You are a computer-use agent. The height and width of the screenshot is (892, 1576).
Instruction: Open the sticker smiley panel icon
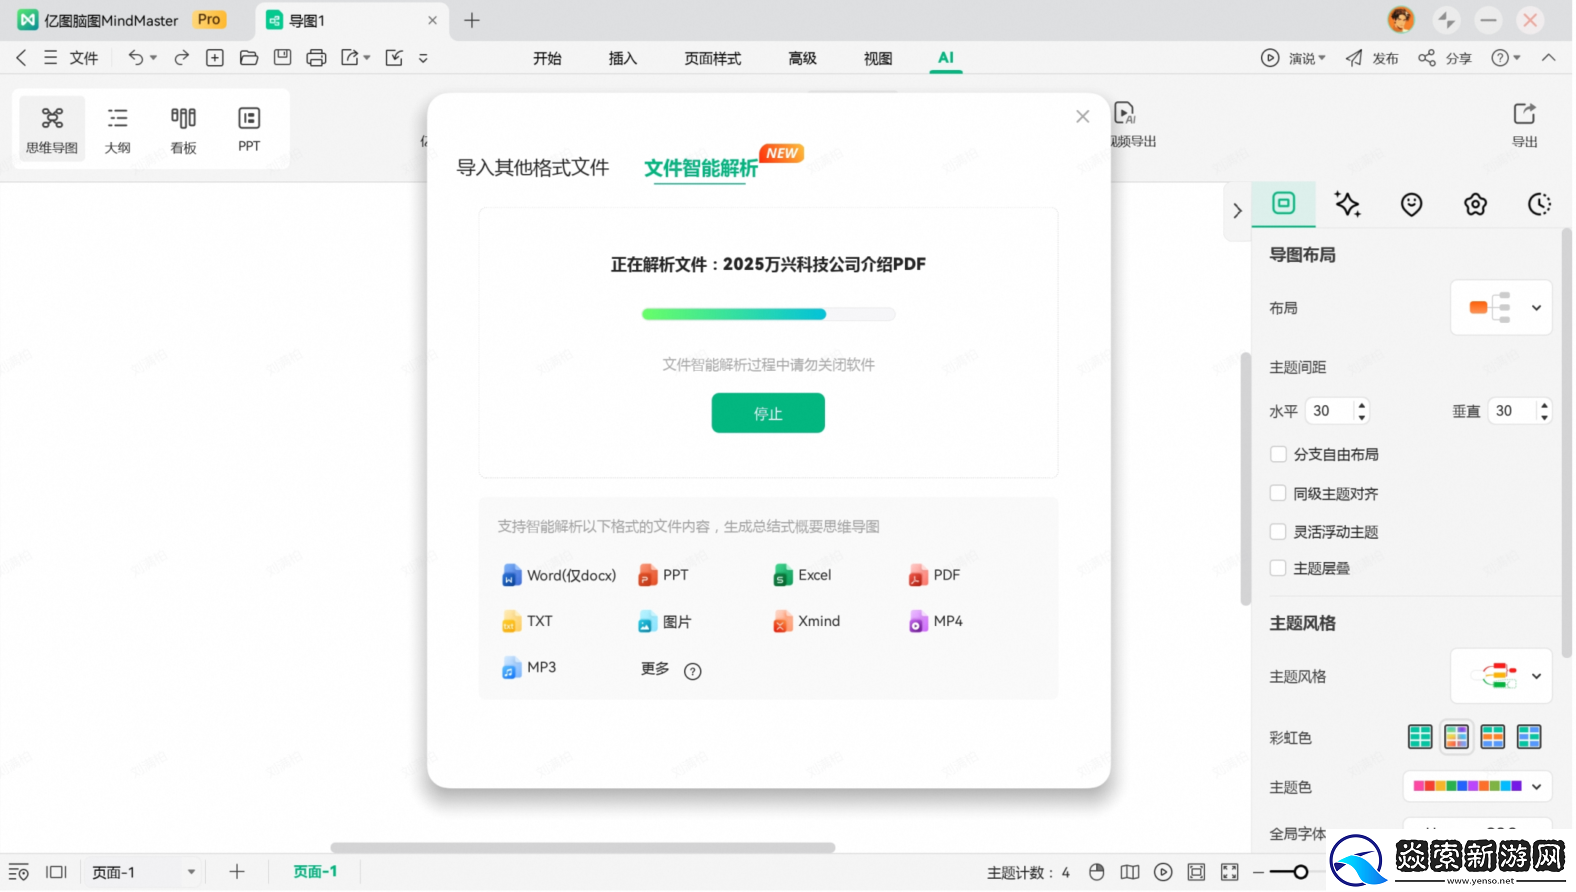tap(1411, 204)
